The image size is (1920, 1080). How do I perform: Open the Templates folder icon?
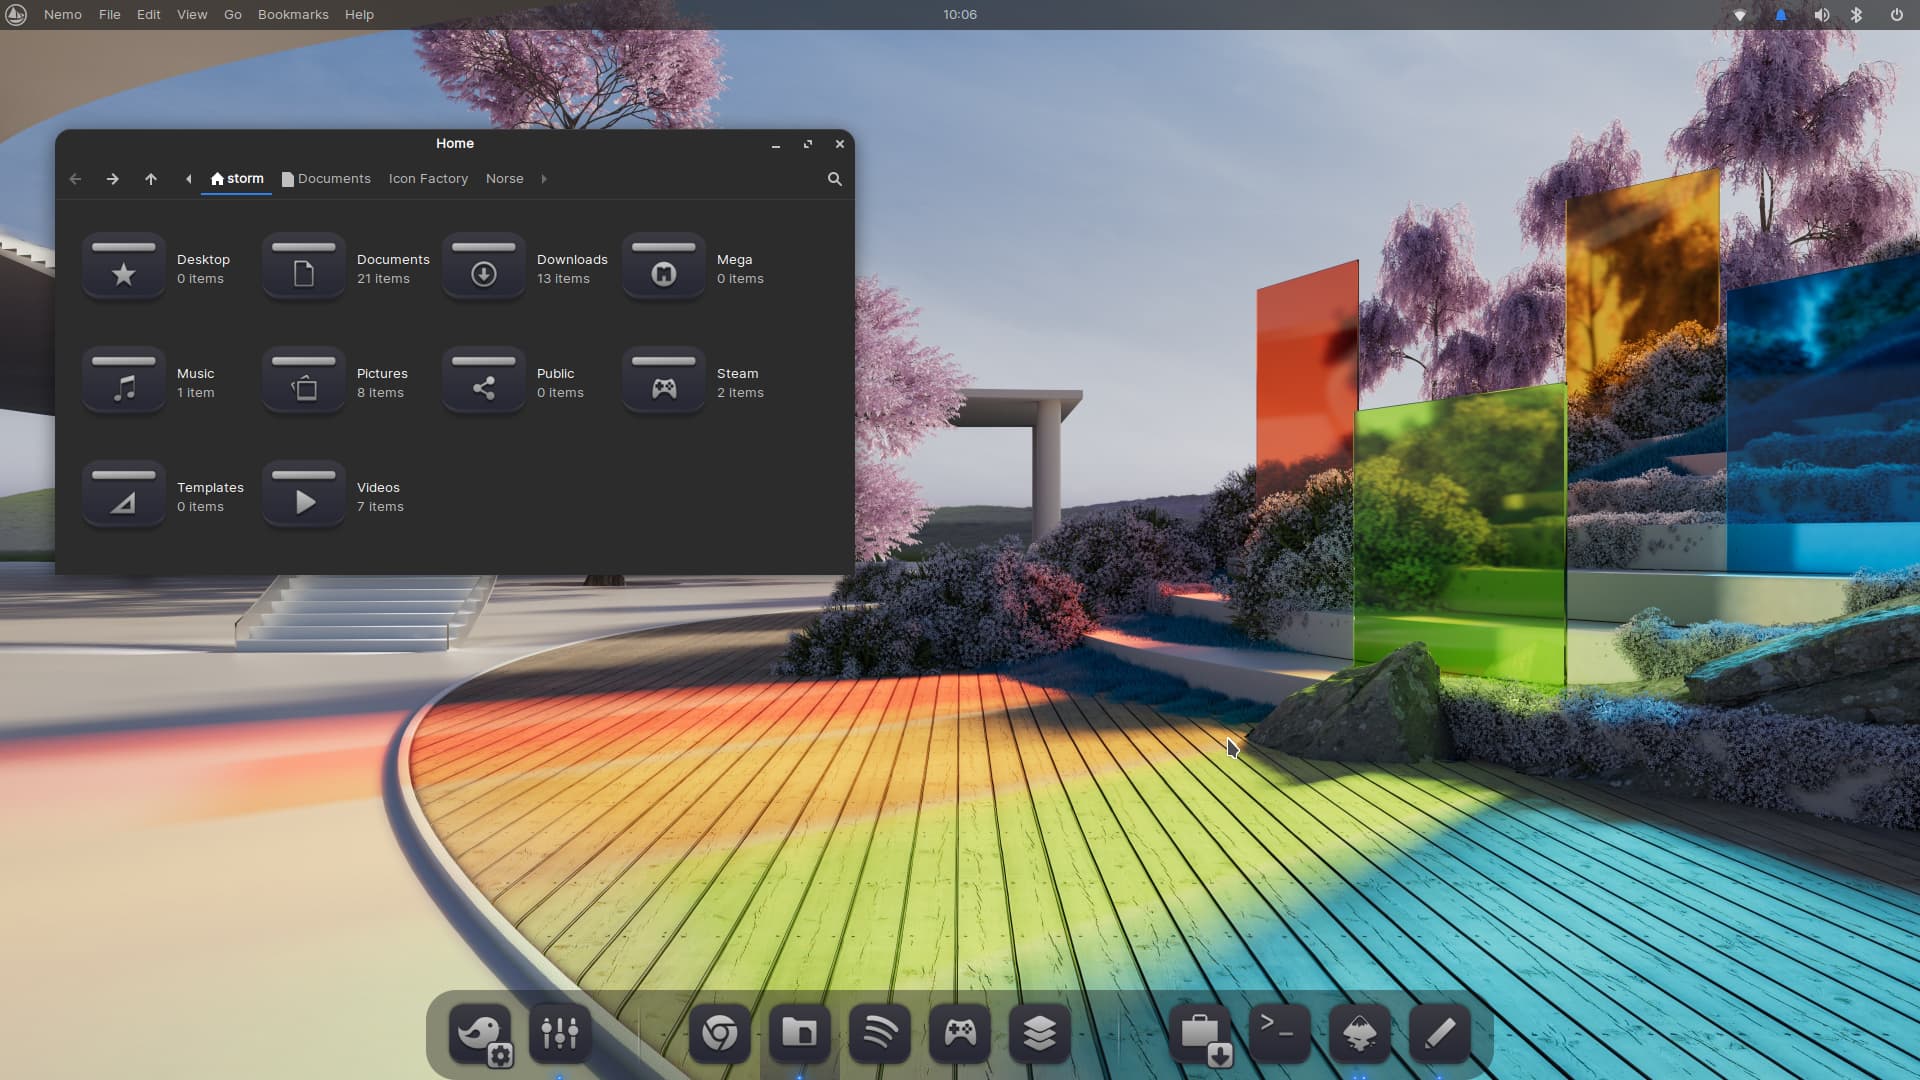(123, 495)
